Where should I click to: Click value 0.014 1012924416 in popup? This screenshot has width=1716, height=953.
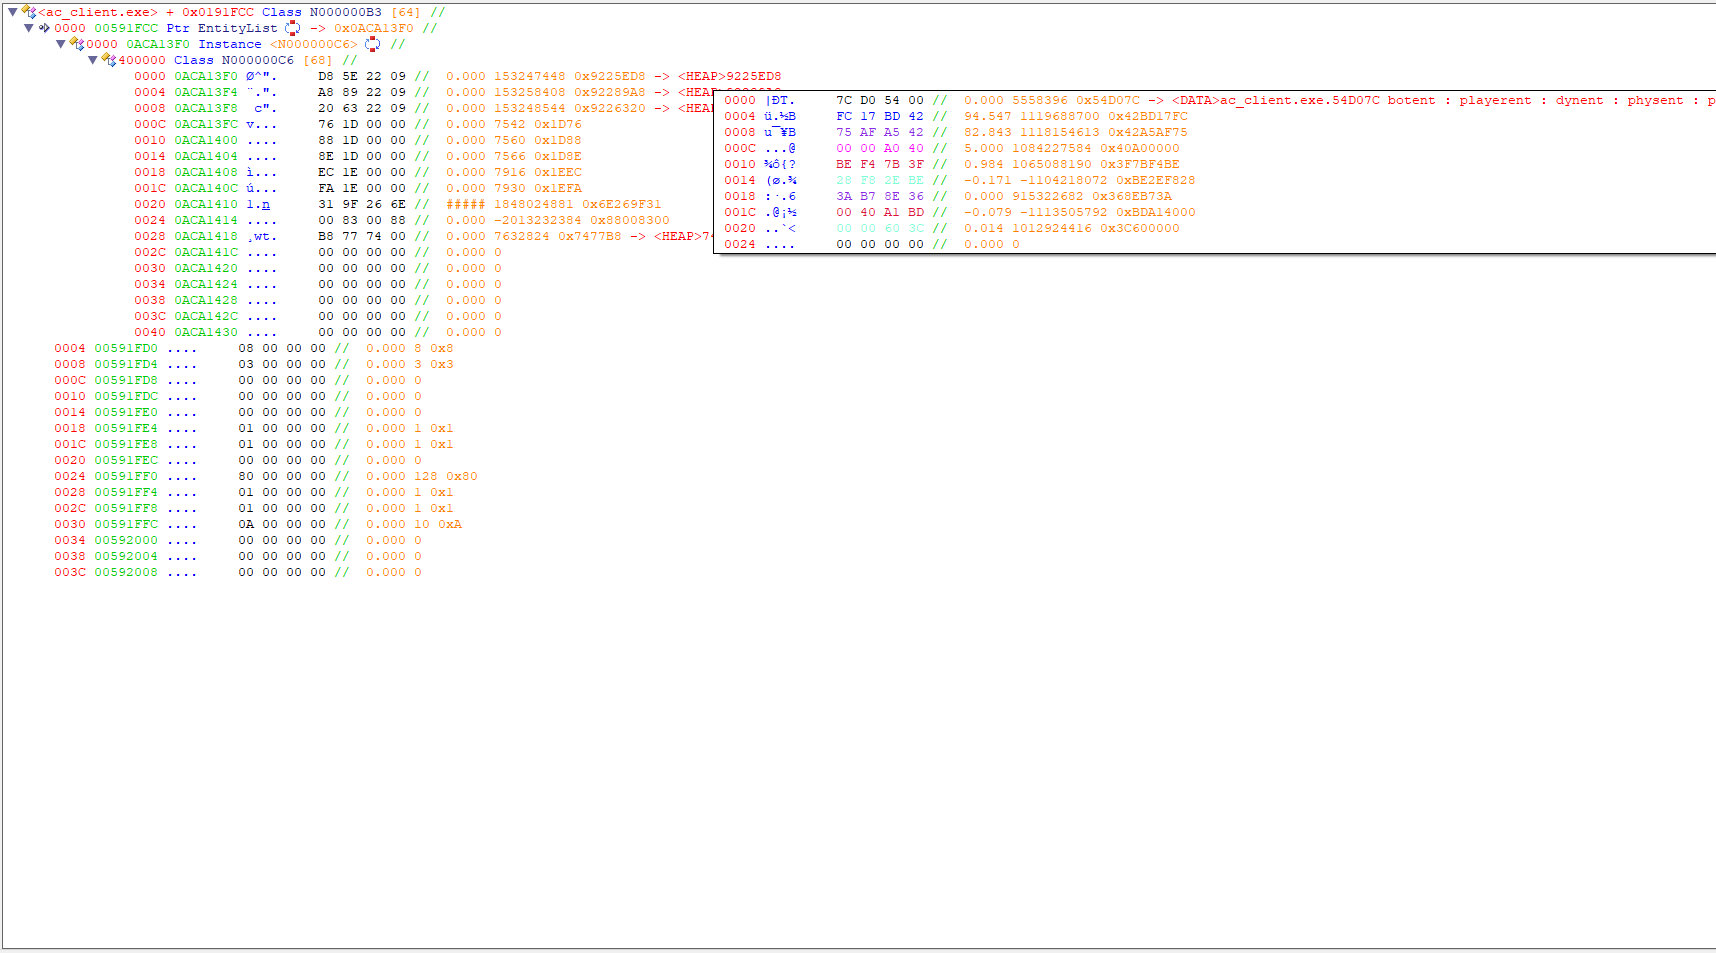click(1028, 228)
